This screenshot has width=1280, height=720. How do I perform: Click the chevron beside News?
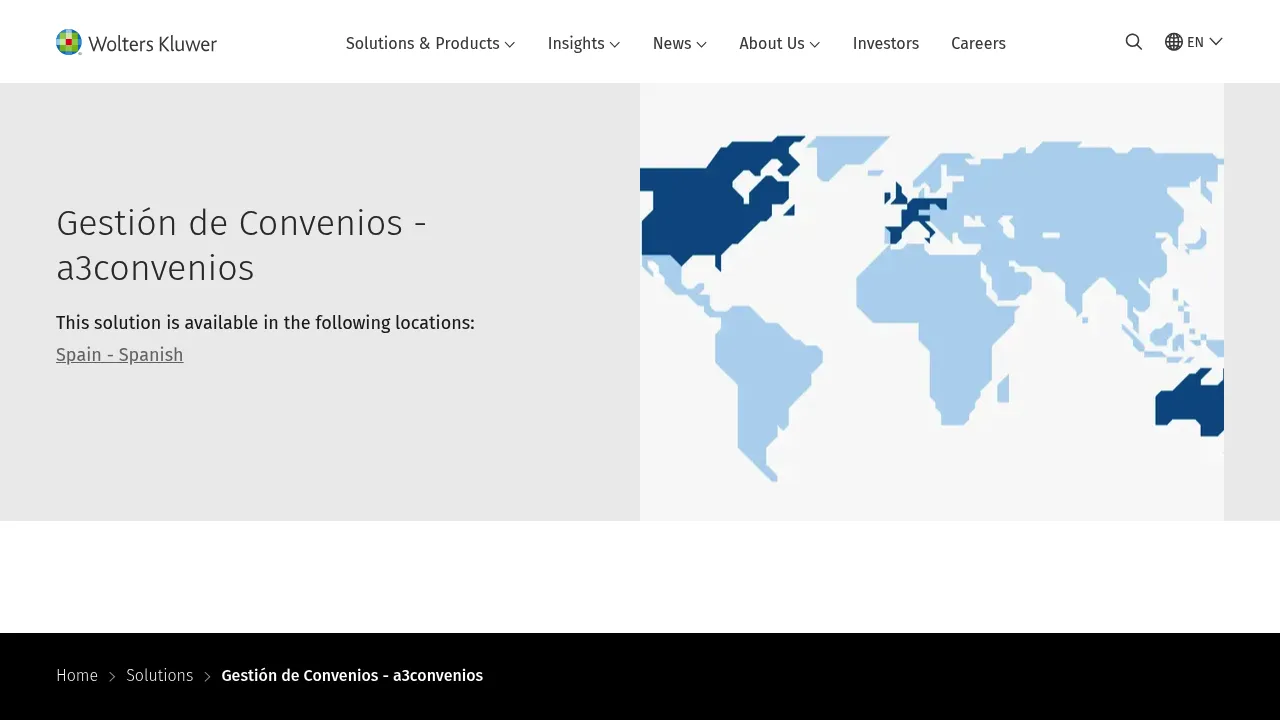pos(702,44)
